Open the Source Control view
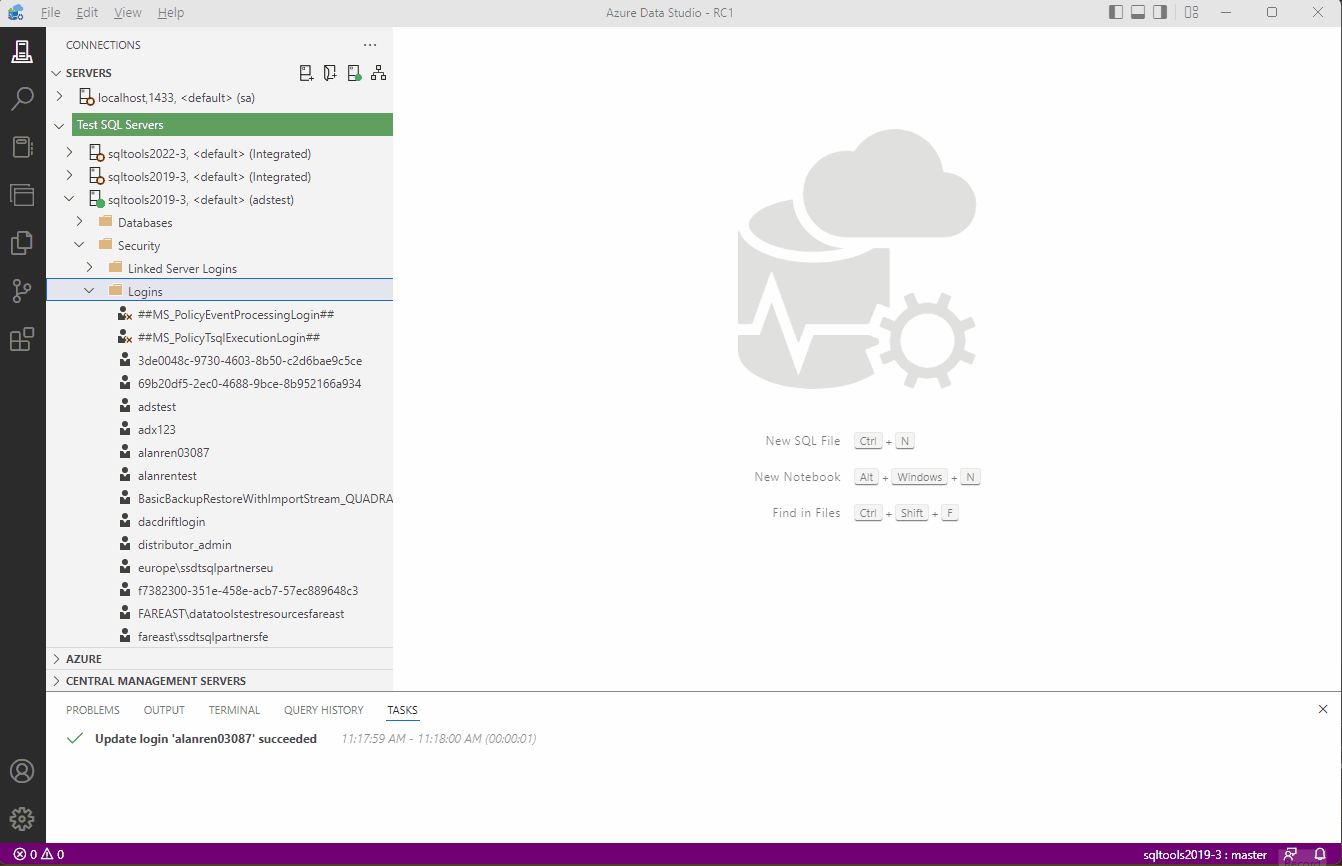This screenshot has width=1342, height=866. tap(22, 291)
